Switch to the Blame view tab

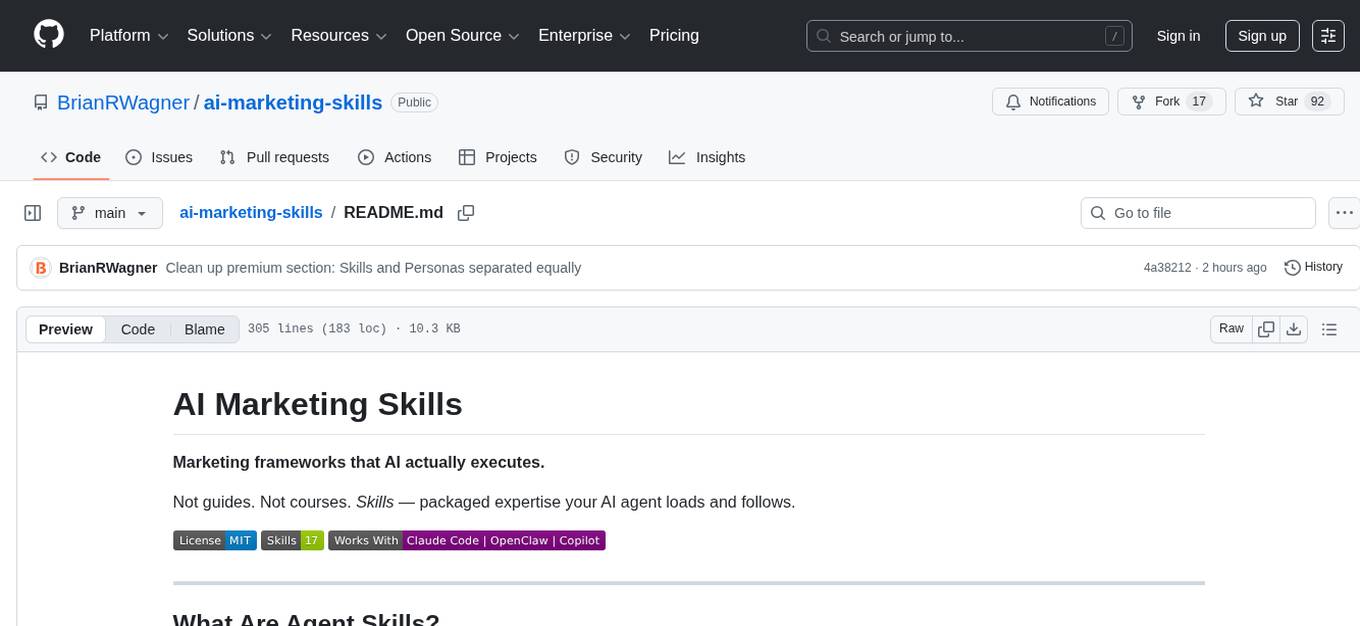[204, 329]
